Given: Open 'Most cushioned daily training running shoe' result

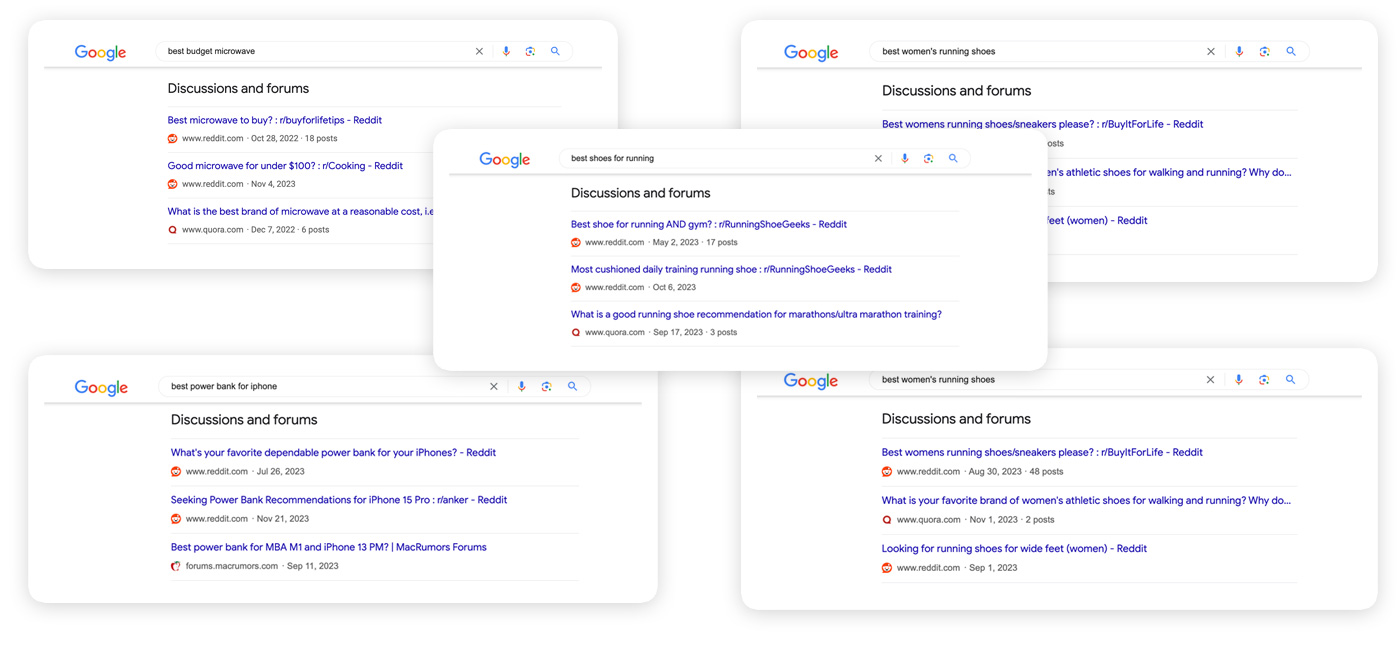Looking at the screenshot, I should pos(731,270).
